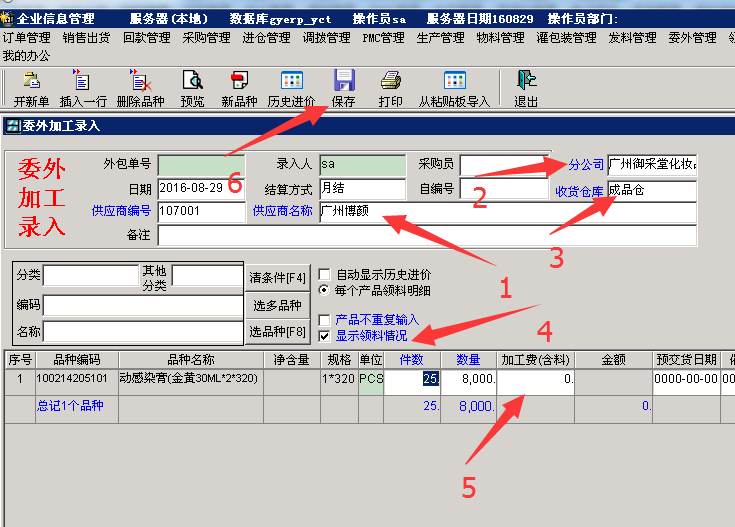The image size is (735, 527).
Task: Click the 退出 exit icon
Action: pyautogui.click(x=526, y=82)
